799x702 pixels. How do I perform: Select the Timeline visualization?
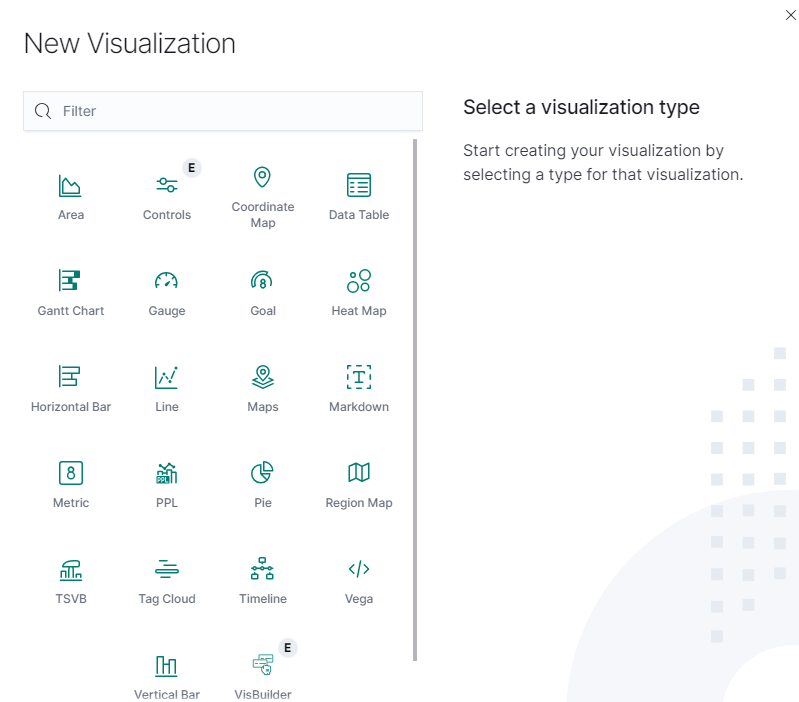(x=262, y=581)
